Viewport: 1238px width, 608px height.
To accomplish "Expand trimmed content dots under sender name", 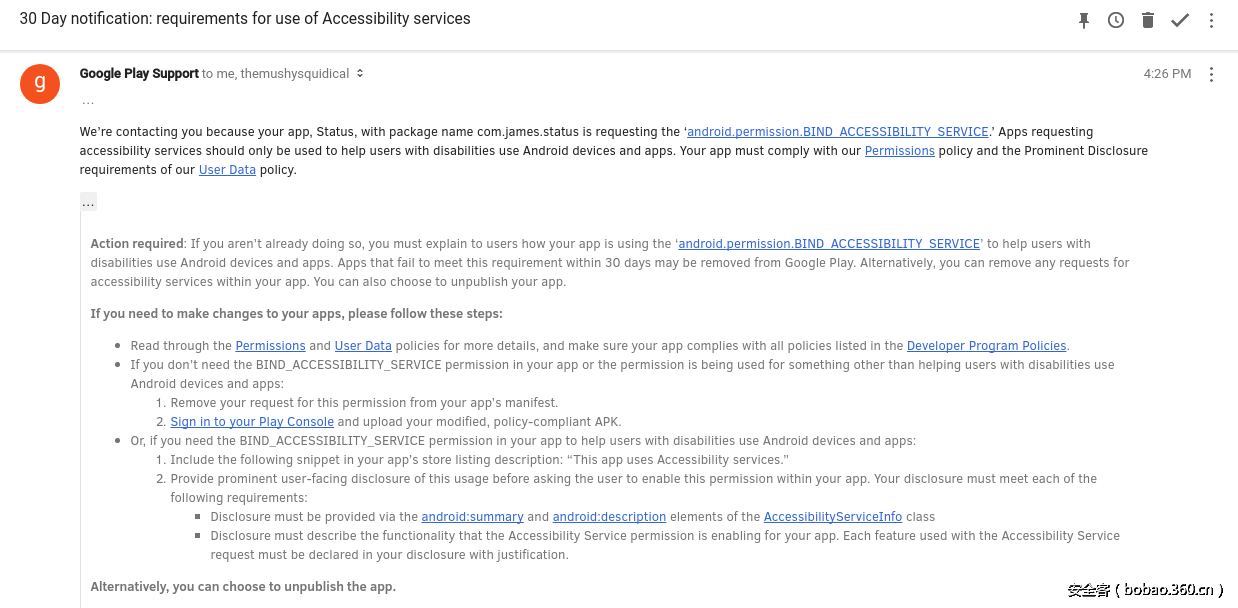I will click(x=88, y=100).
